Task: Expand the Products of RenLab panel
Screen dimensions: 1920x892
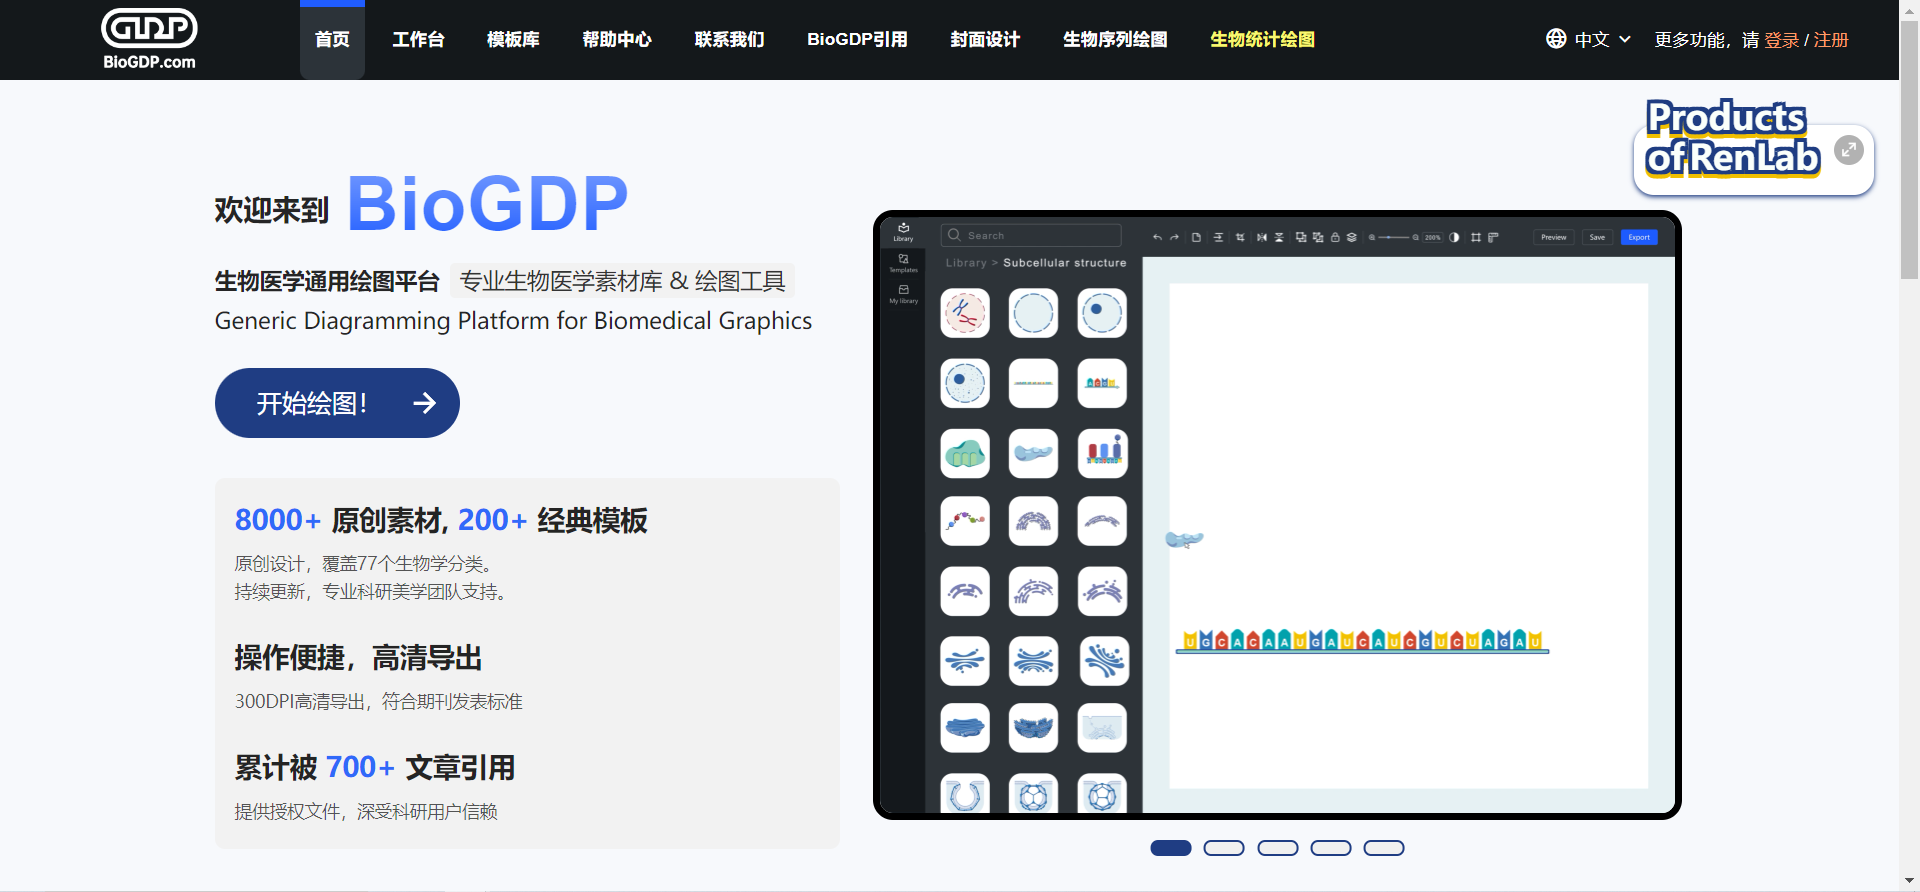Action: point(1848,151)
